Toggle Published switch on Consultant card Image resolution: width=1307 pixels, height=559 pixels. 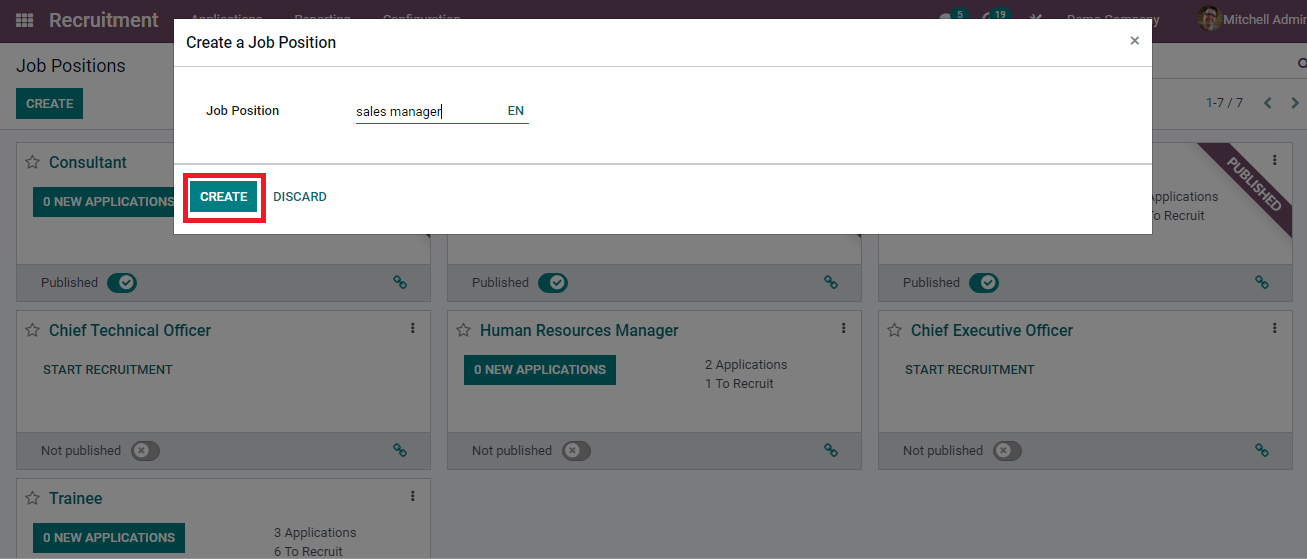[x=122, y=283]
